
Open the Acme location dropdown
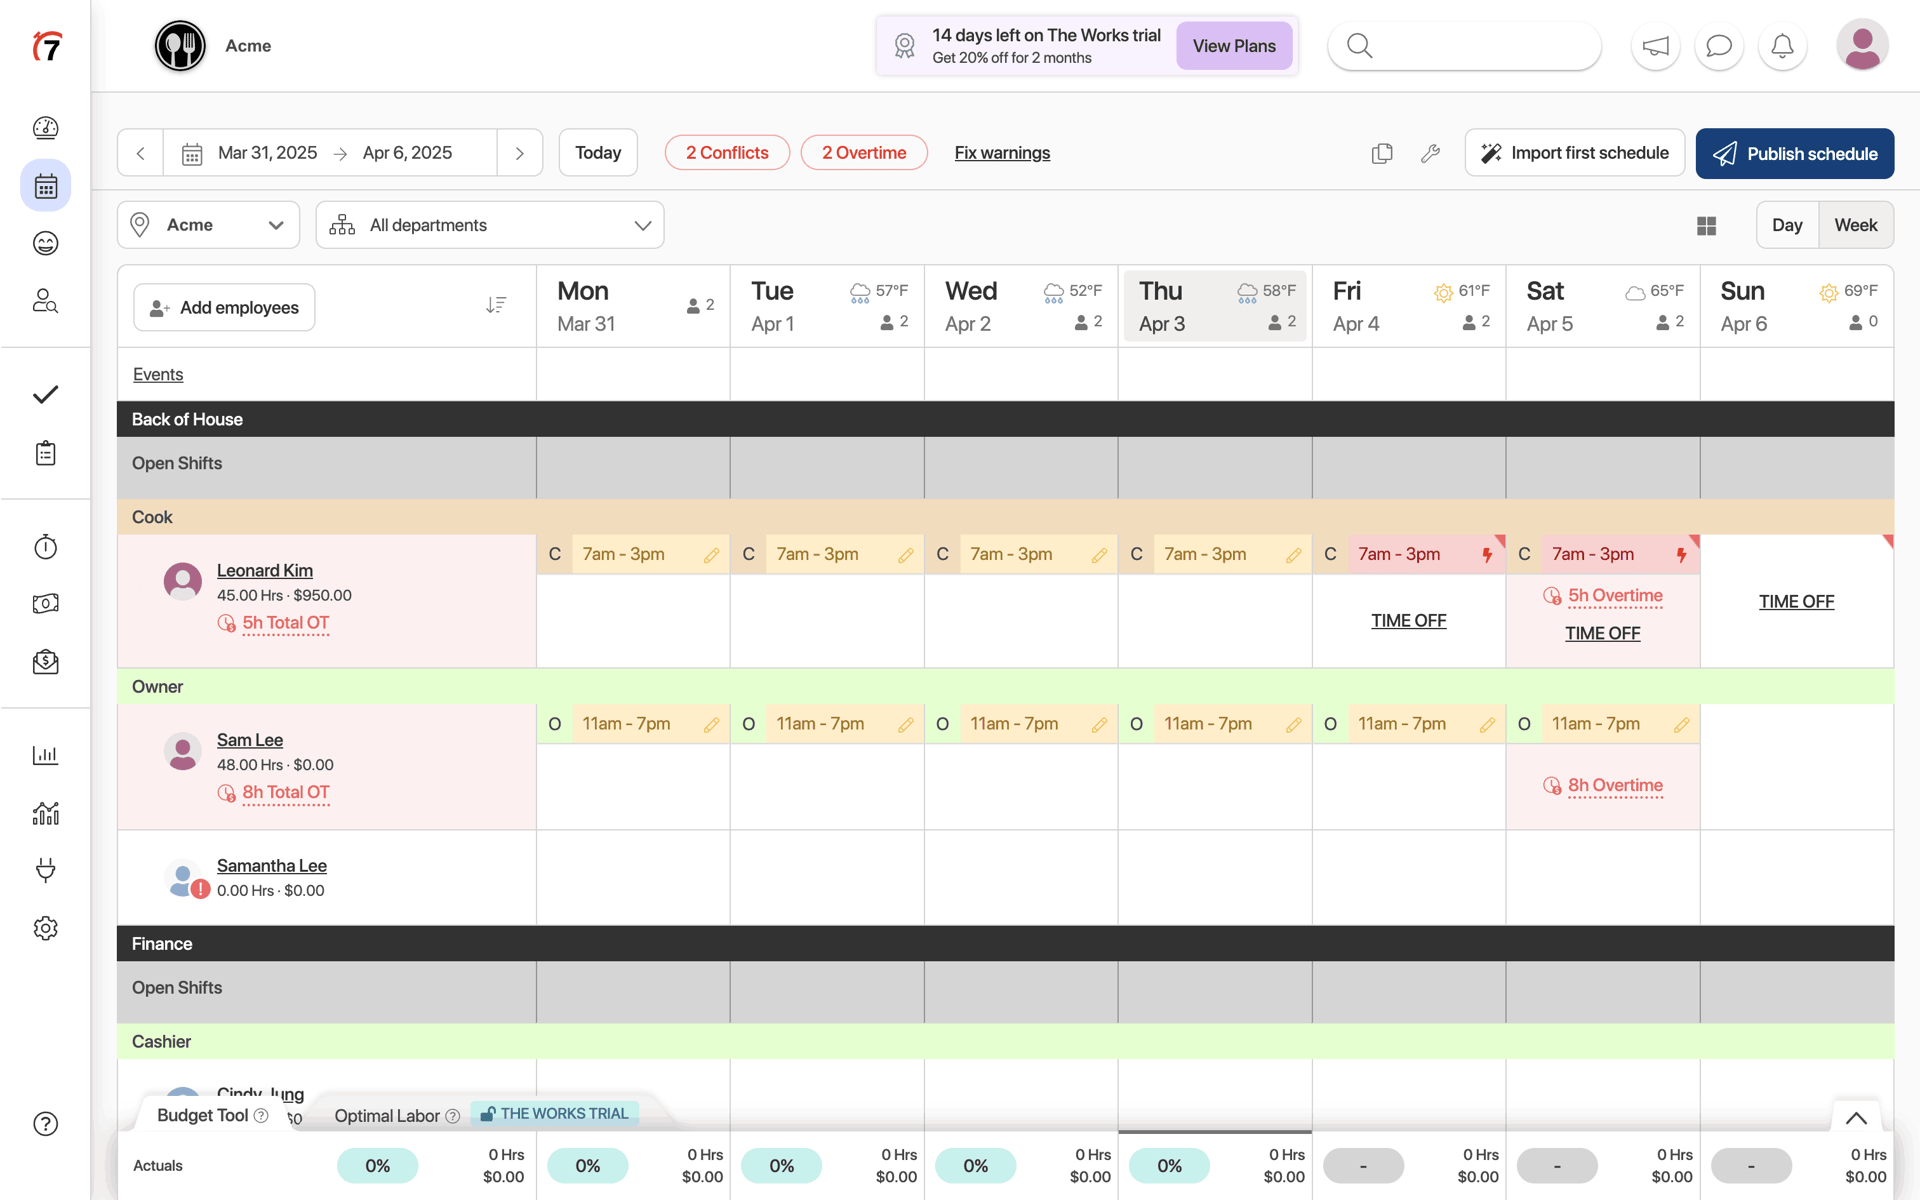(x=208, y=225)
